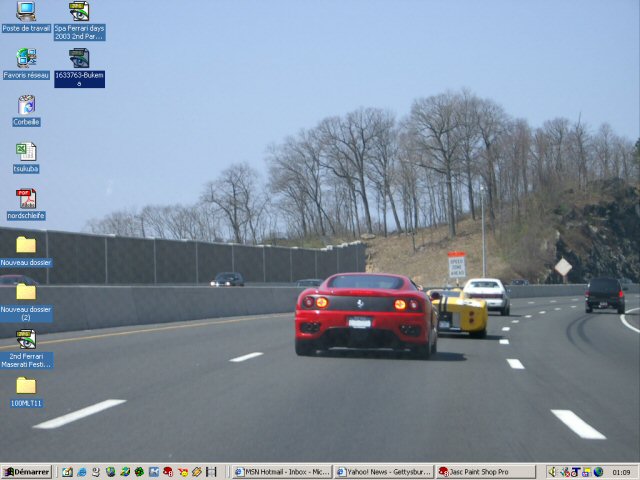Switch to Yahoo! News taskbar window
640x480 pixels.
384,472
